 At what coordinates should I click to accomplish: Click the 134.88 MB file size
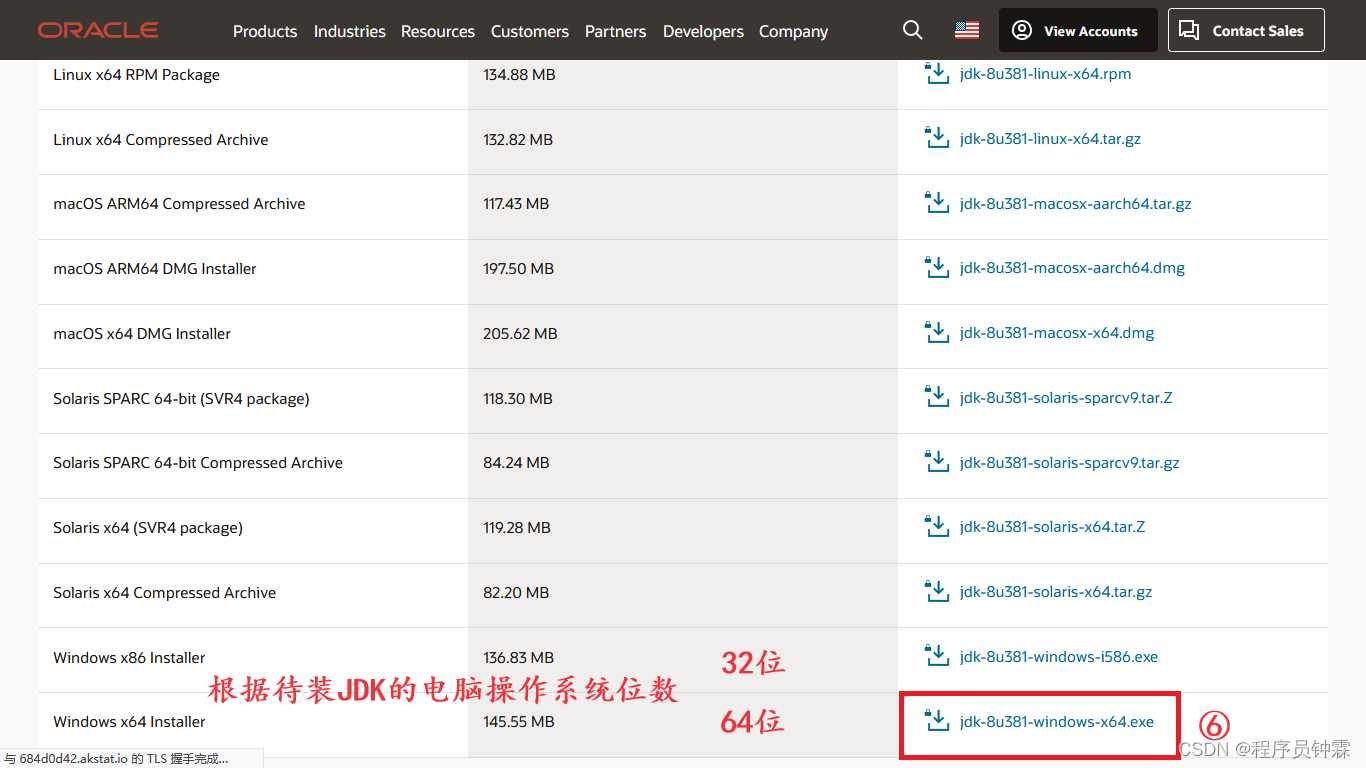(x=519, y=75)
